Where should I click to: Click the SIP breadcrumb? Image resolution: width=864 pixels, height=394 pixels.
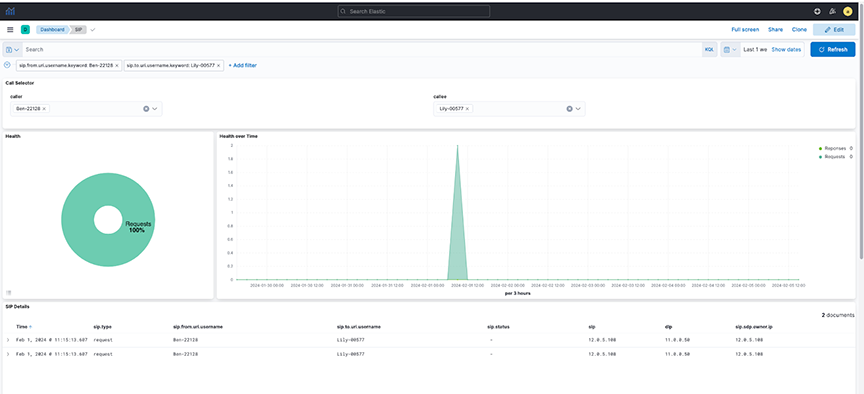pos(79,30)
